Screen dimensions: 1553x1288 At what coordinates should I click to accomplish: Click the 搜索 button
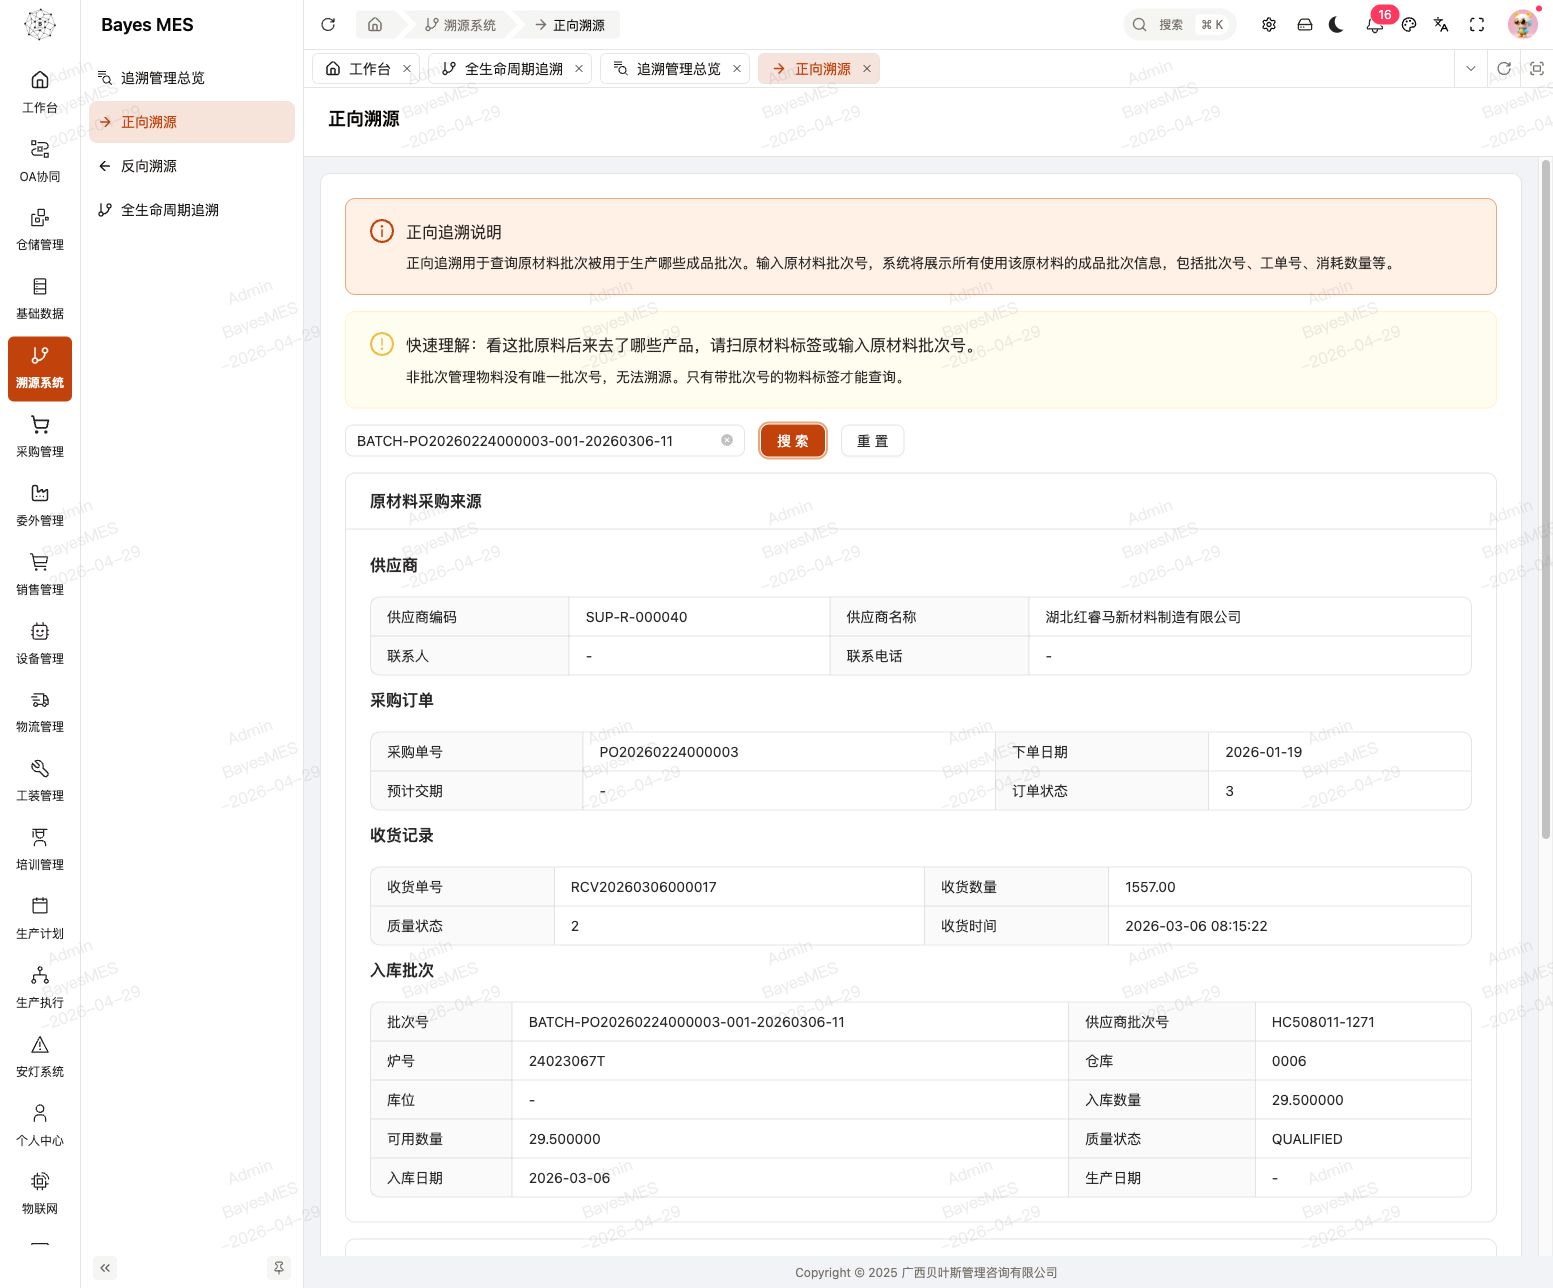[793, 441]
